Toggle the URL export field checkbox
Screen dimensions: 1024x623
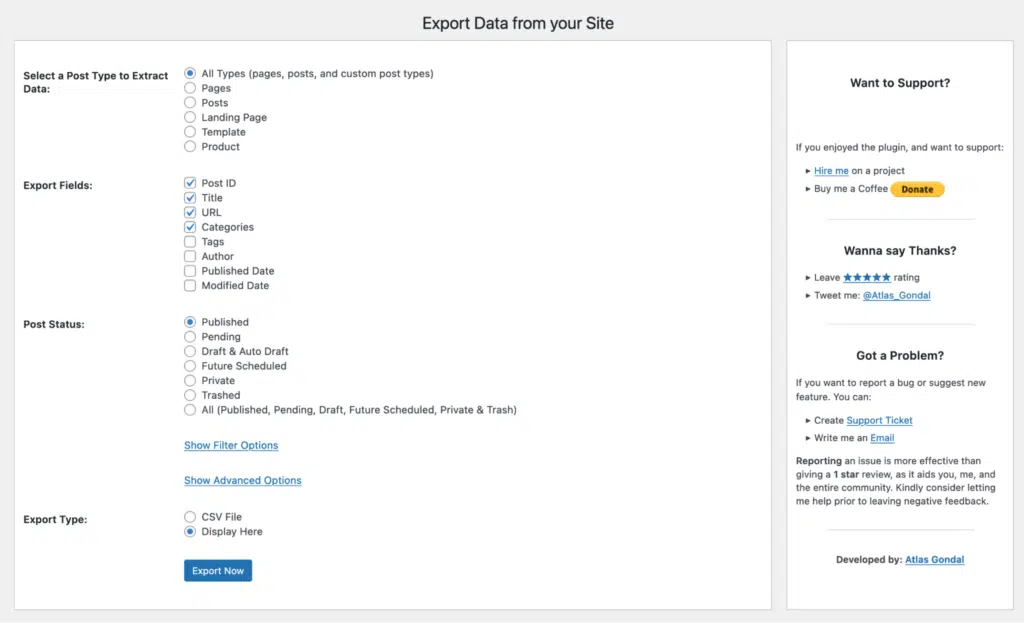coord(190,212)
